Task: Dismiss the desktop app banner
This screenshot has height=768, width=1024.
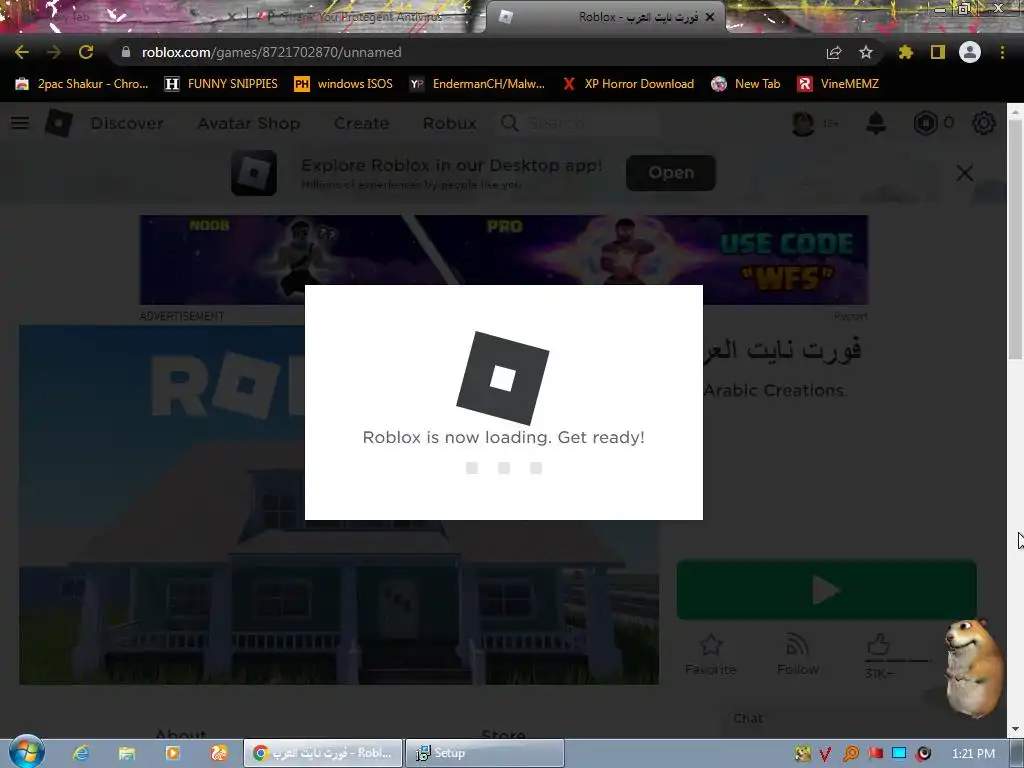Action: pyautogui.click(x=965, y=173)
